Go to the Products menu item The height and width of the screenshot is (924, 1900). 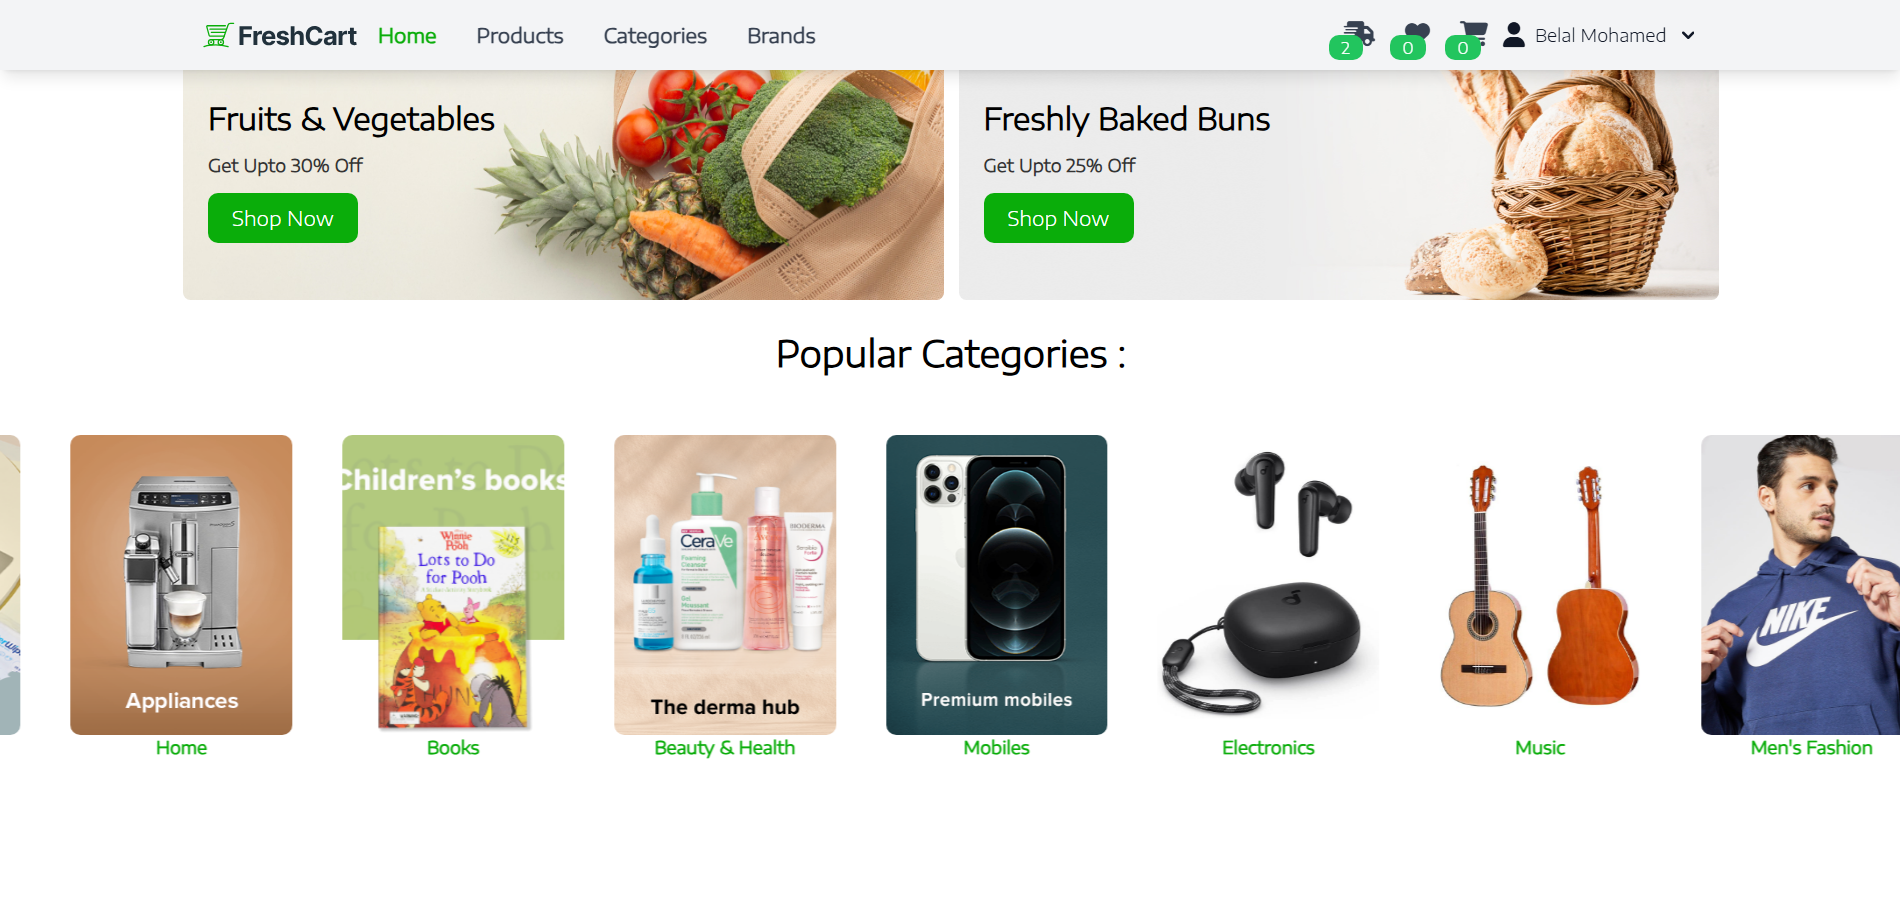520,36
